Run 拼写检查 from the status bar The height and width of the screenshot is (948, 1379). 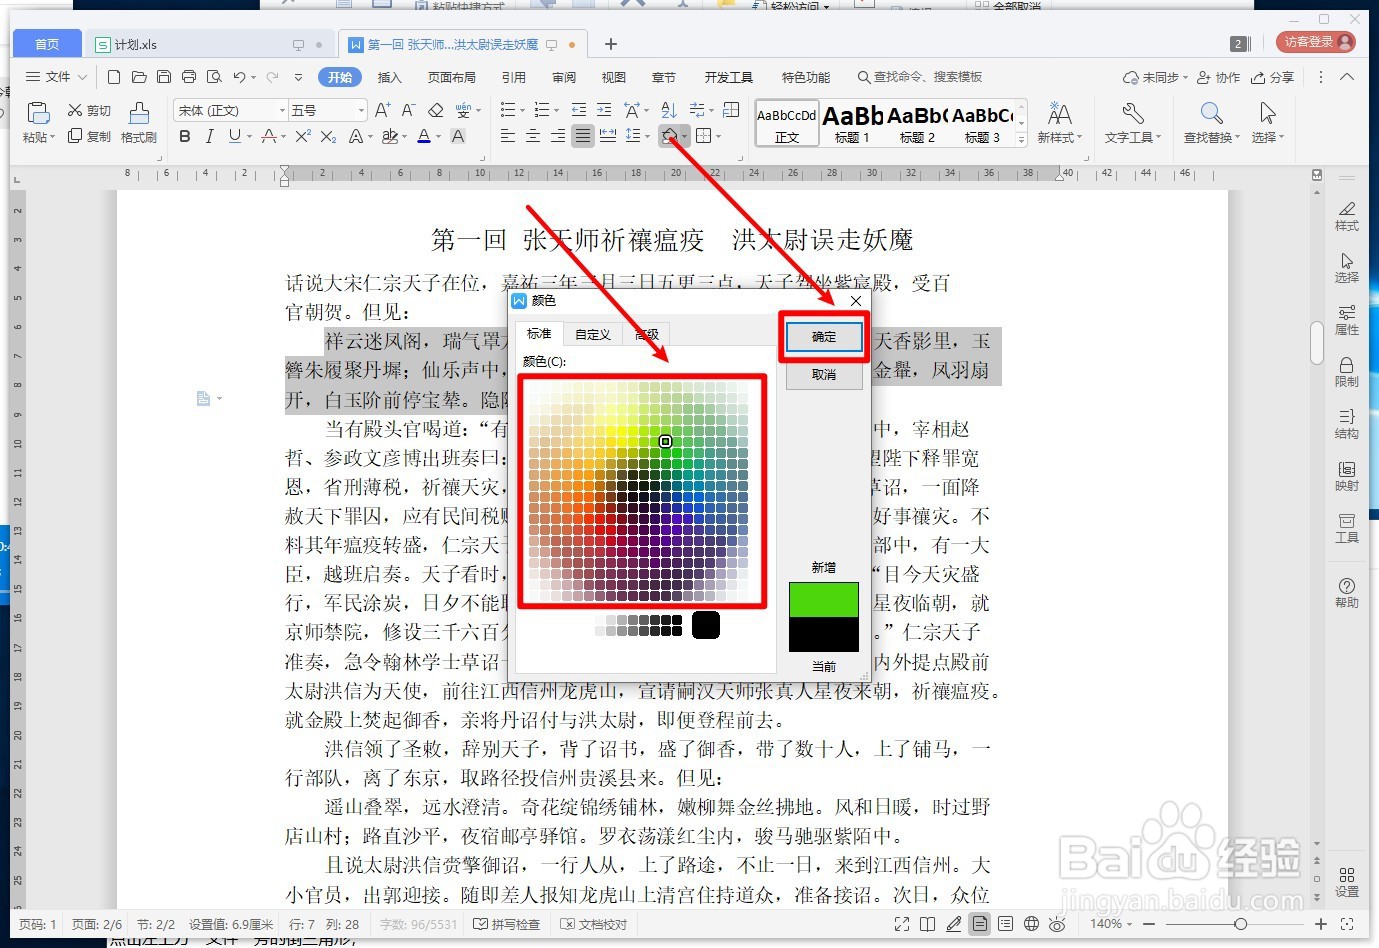tap(506, 924)
